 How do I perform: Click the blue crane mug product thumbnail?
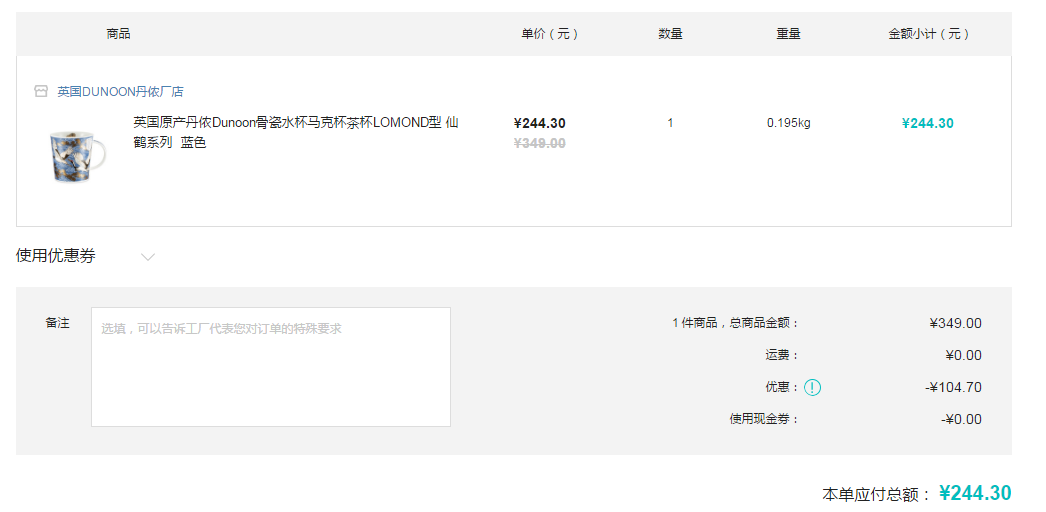click(77, 156)
